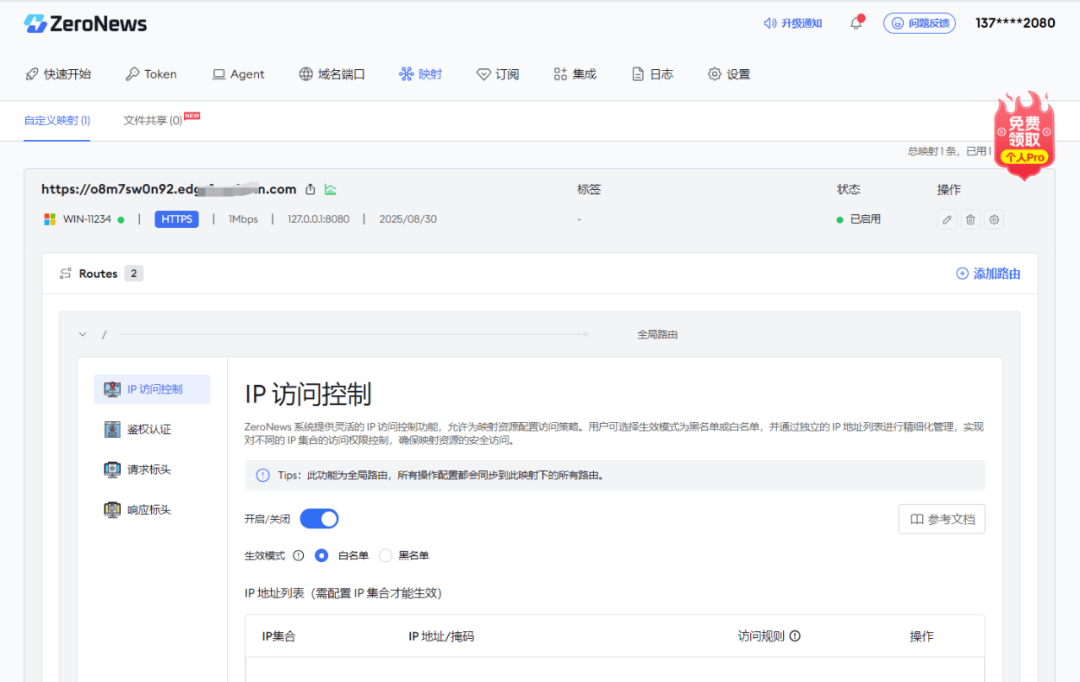Open mapping settings gear icon

[994, 220]
